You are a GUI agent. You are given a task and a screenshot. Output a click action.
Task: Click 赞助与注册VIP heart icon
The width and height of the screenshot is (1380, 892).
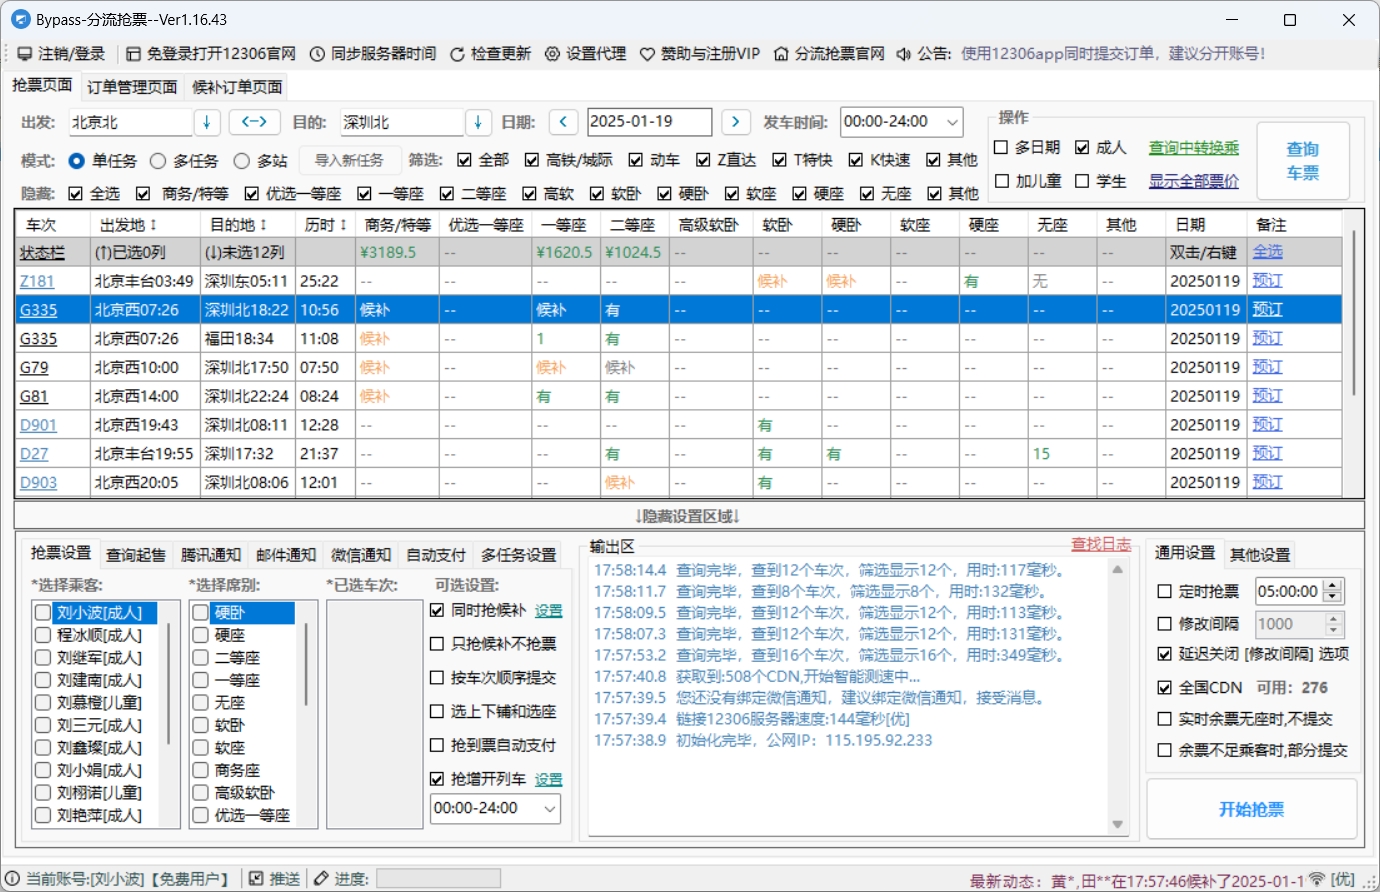(647, 54)
